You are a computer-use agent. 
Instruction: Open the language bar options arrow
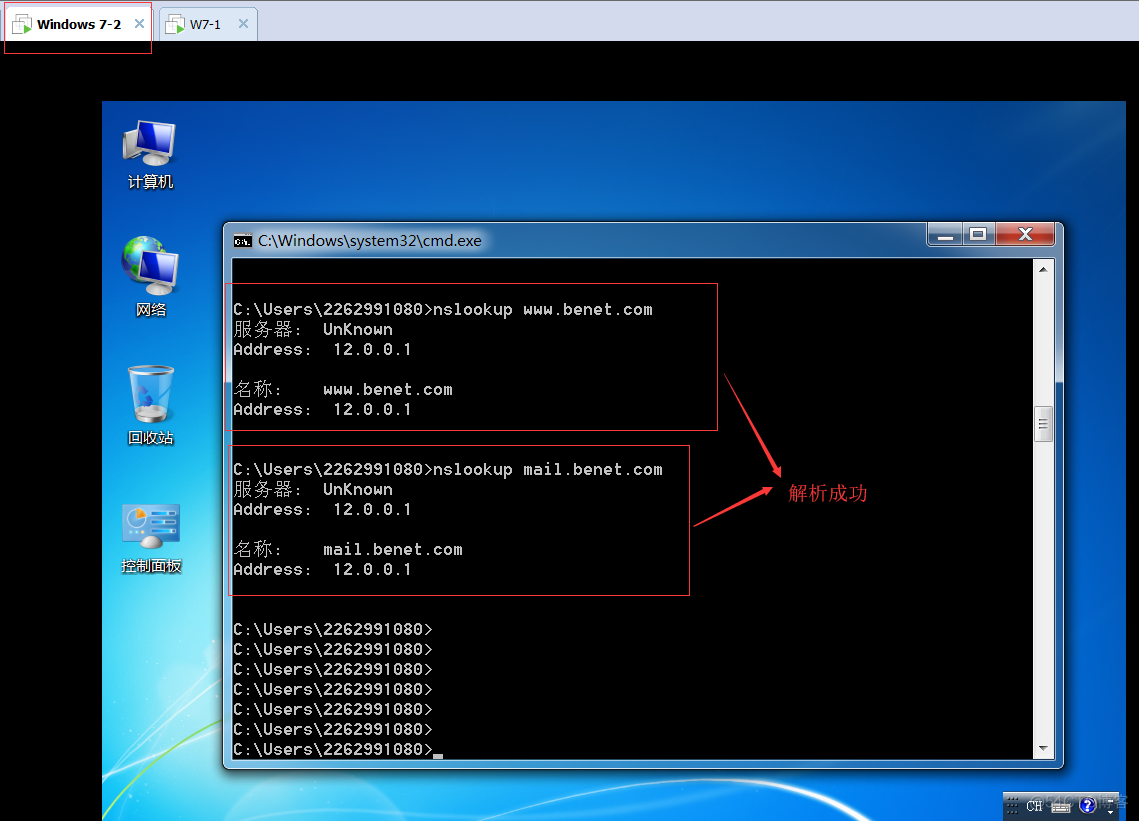(x=1111, y=812)
